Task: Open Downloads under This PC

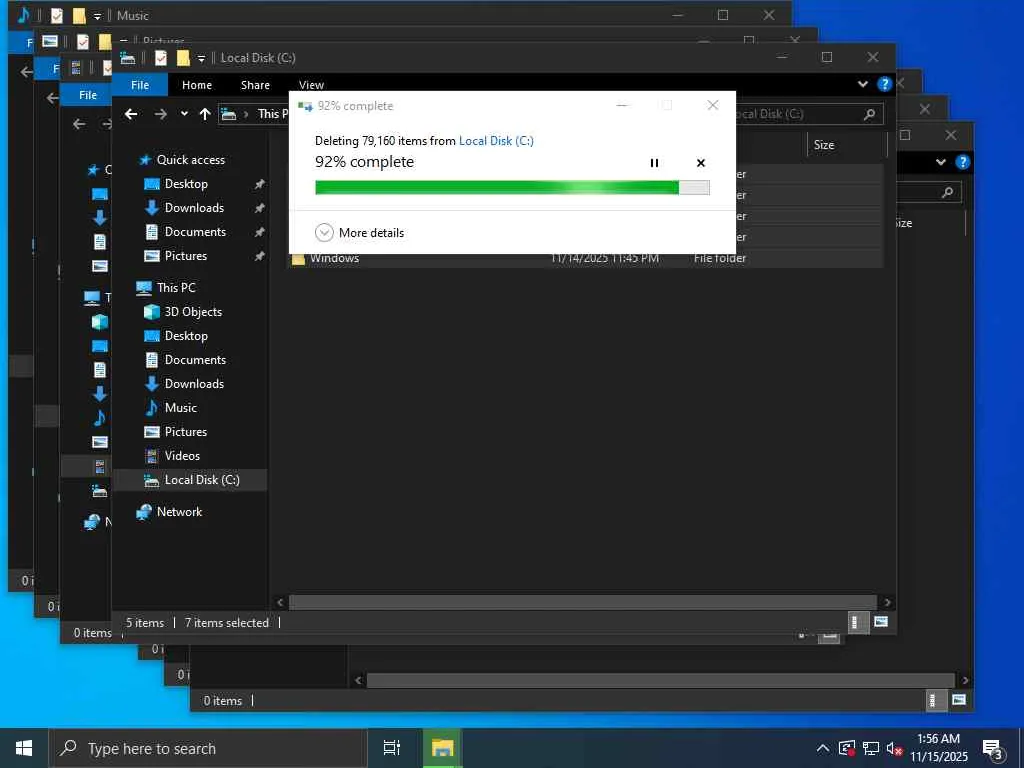Action: [x=194, y=384]
